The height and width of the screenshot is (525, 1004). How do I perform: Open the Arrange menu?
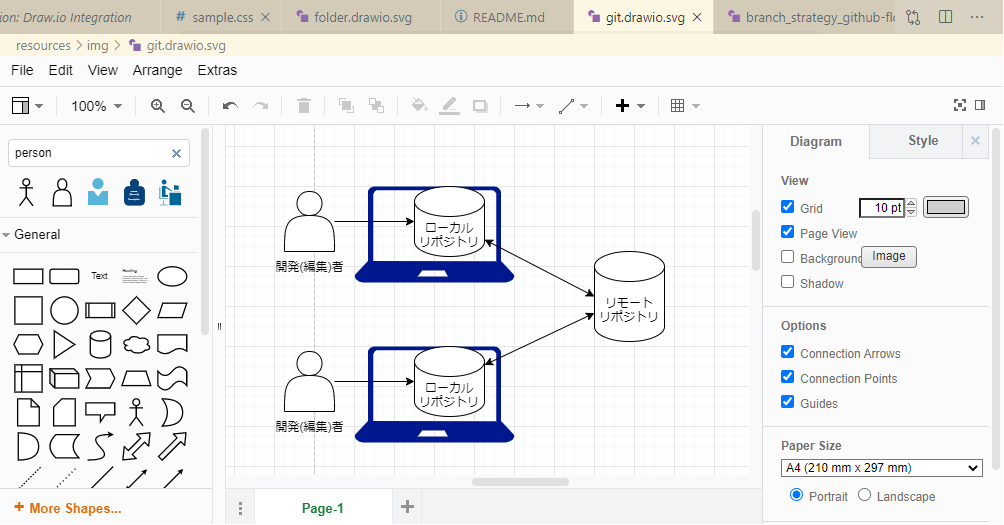[x=158, y=70]
